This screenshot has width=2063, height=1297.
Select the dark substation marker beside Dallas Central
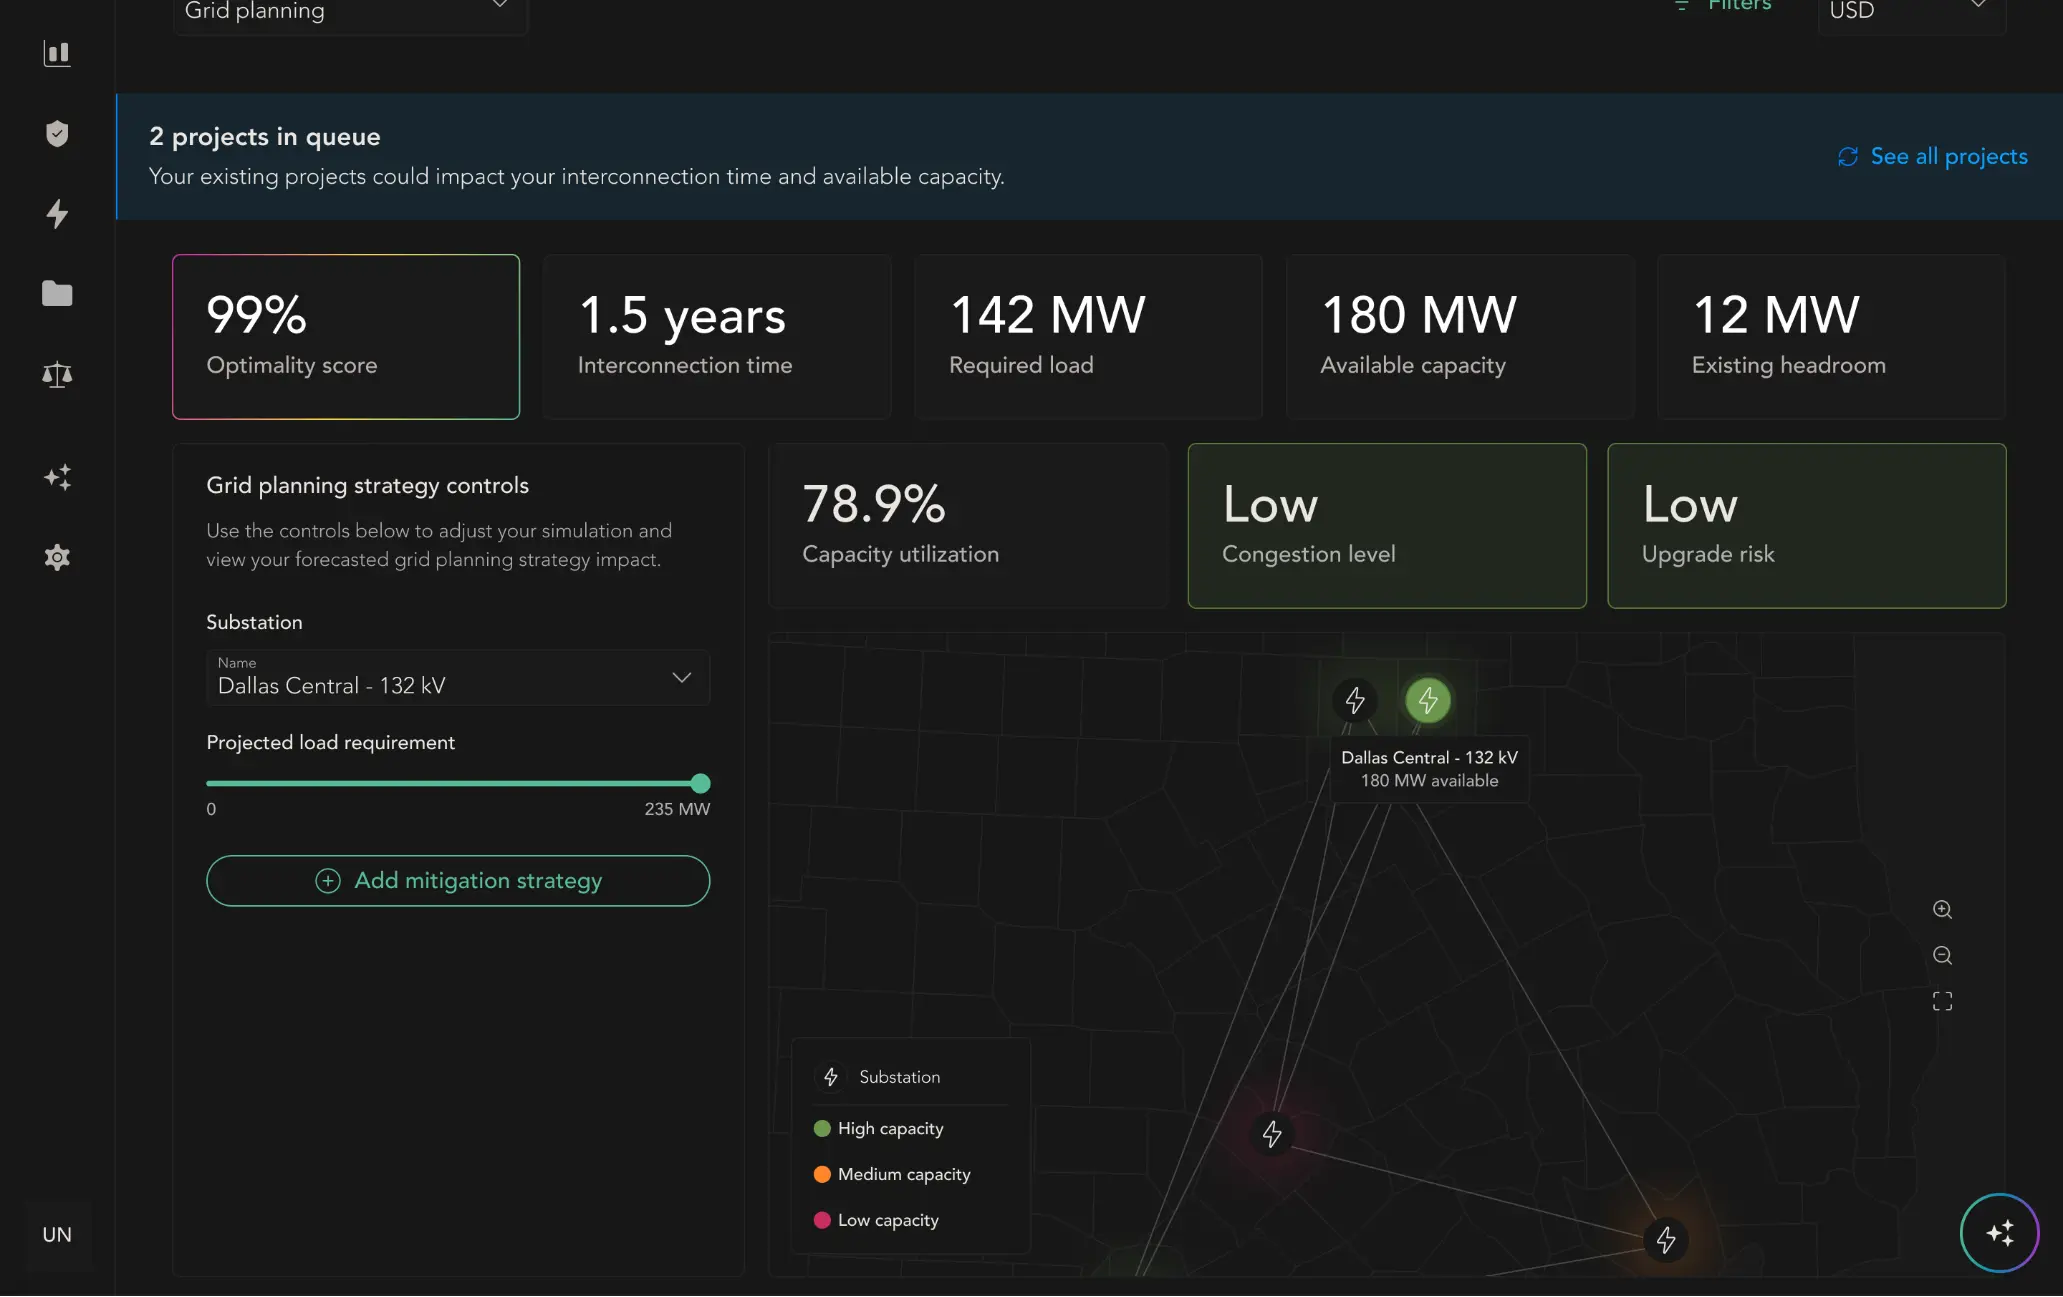click(x=1355, y=700)
